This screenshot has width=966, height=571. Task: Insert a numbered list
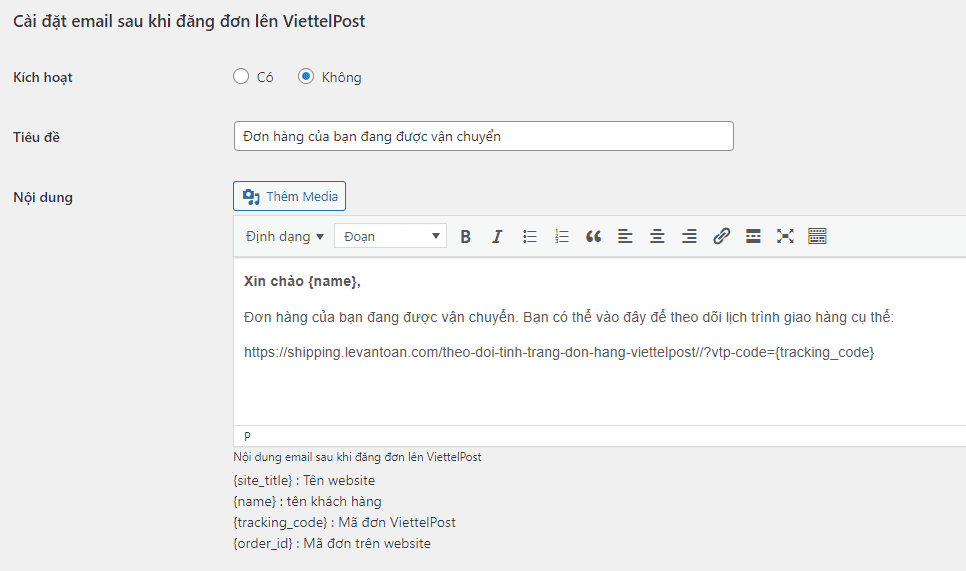pyautogui.click(x=562, y=237)
